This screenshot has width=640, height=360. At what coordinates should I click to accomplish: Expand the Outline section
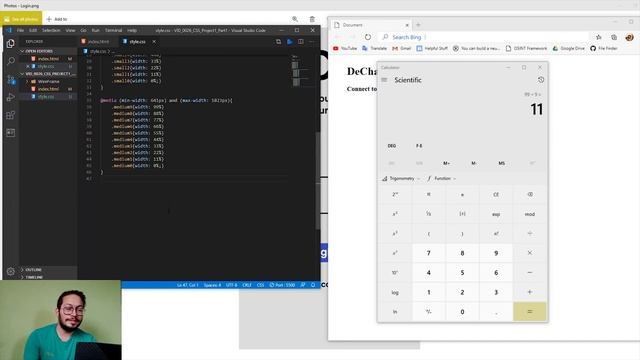33,270
